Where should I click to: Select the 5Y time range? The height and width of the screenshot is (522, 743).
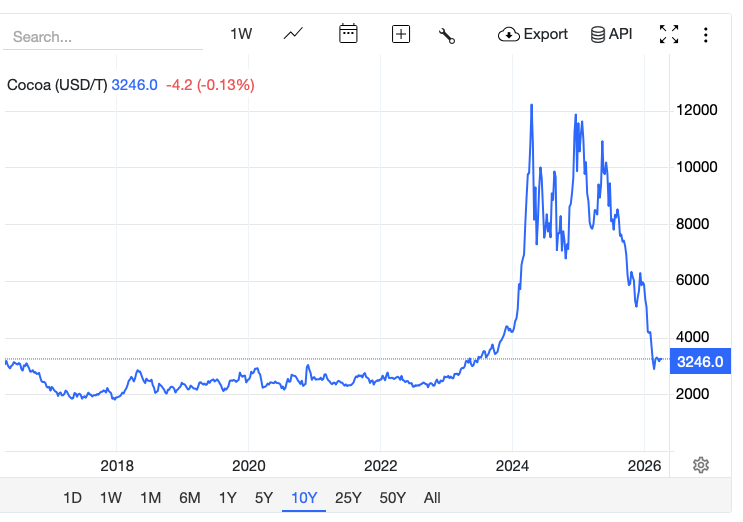264,498
